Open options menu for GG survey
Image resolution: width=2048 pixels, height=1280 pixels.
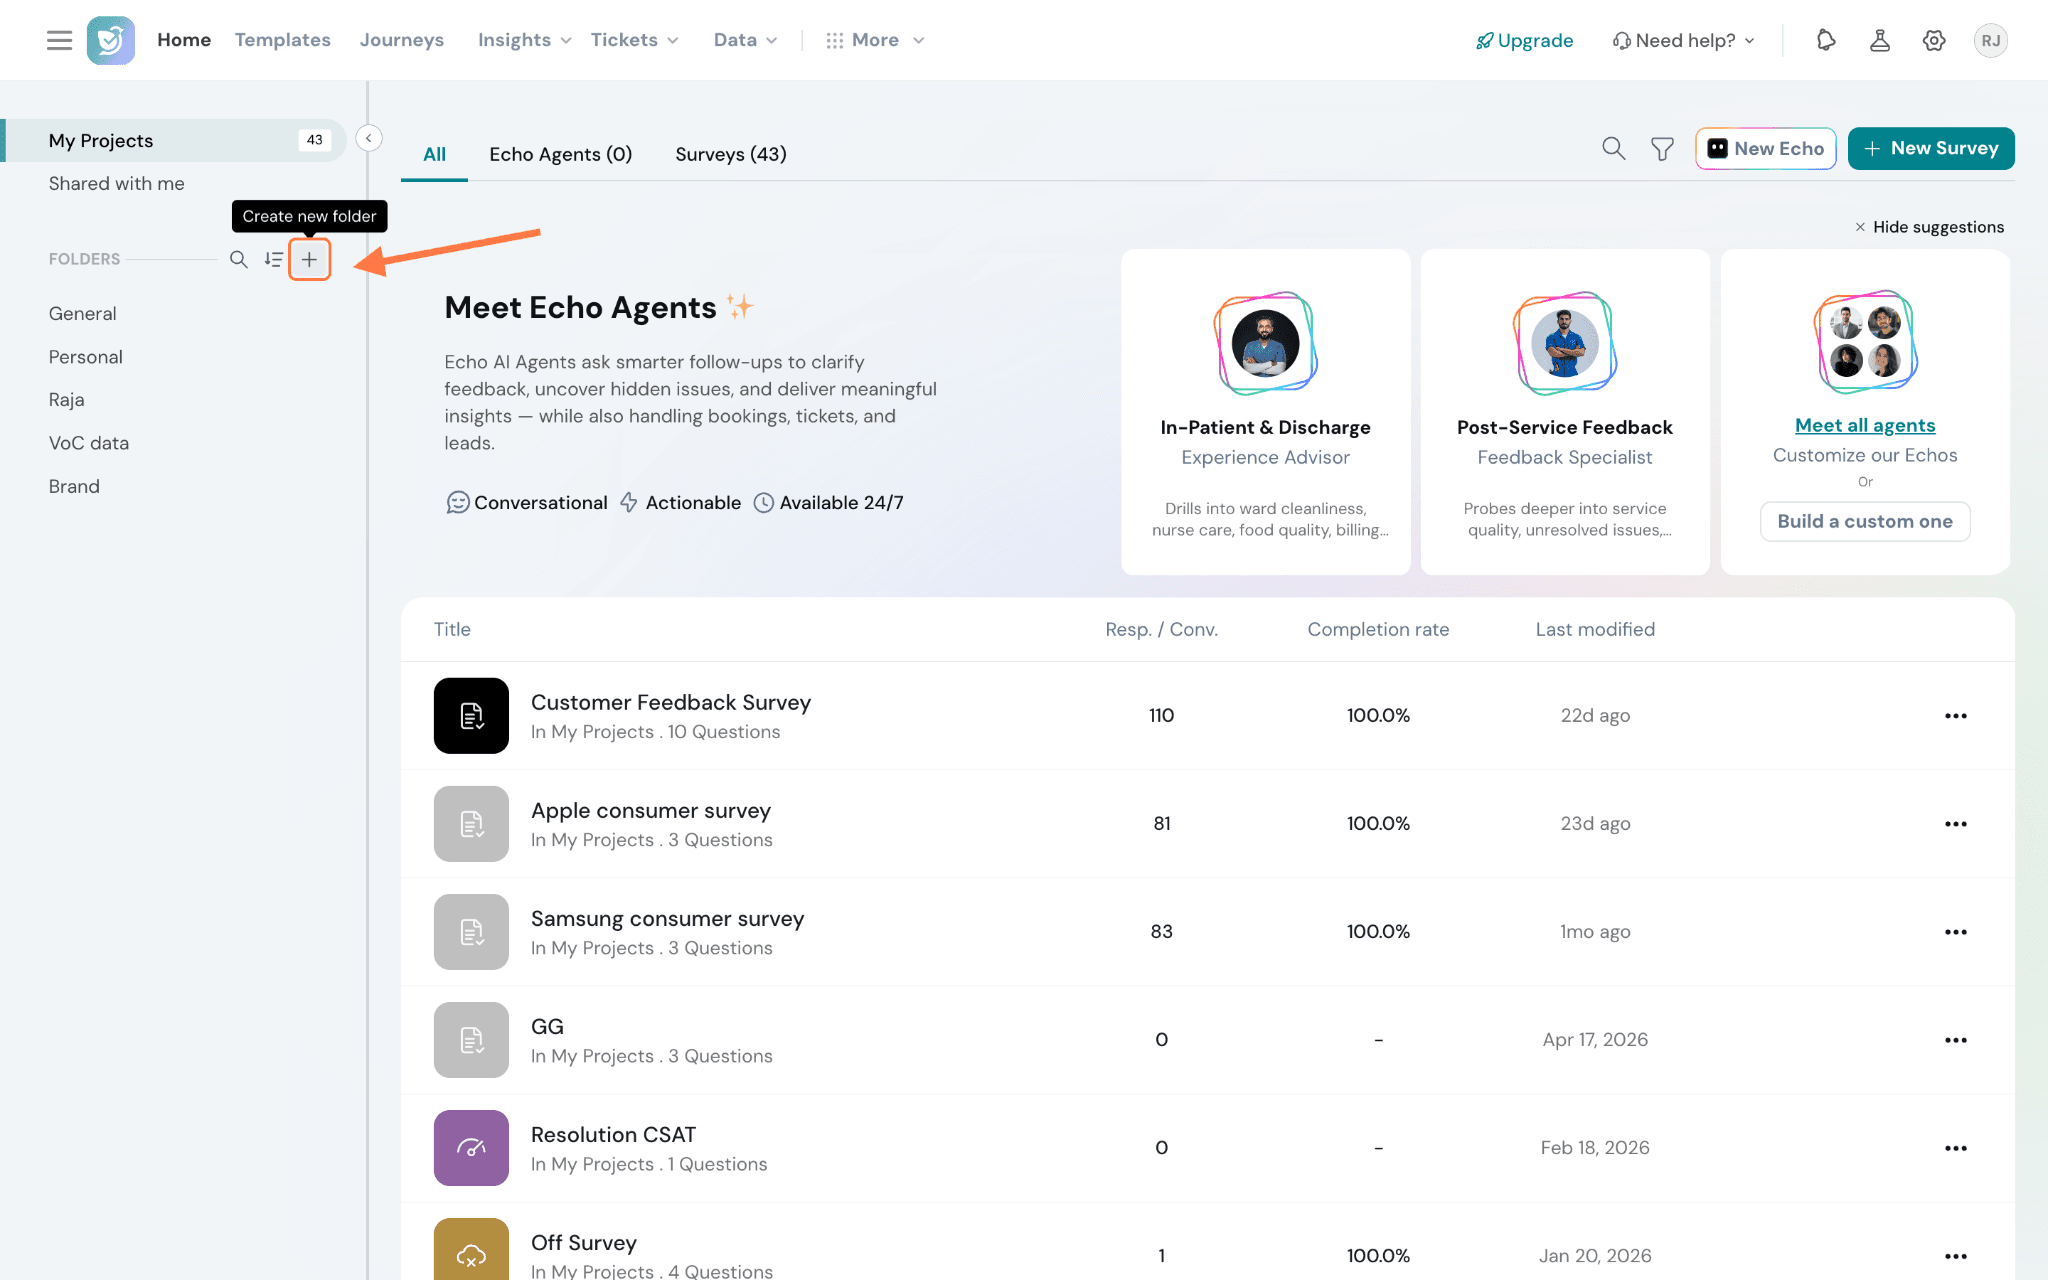point(1956,1039)
